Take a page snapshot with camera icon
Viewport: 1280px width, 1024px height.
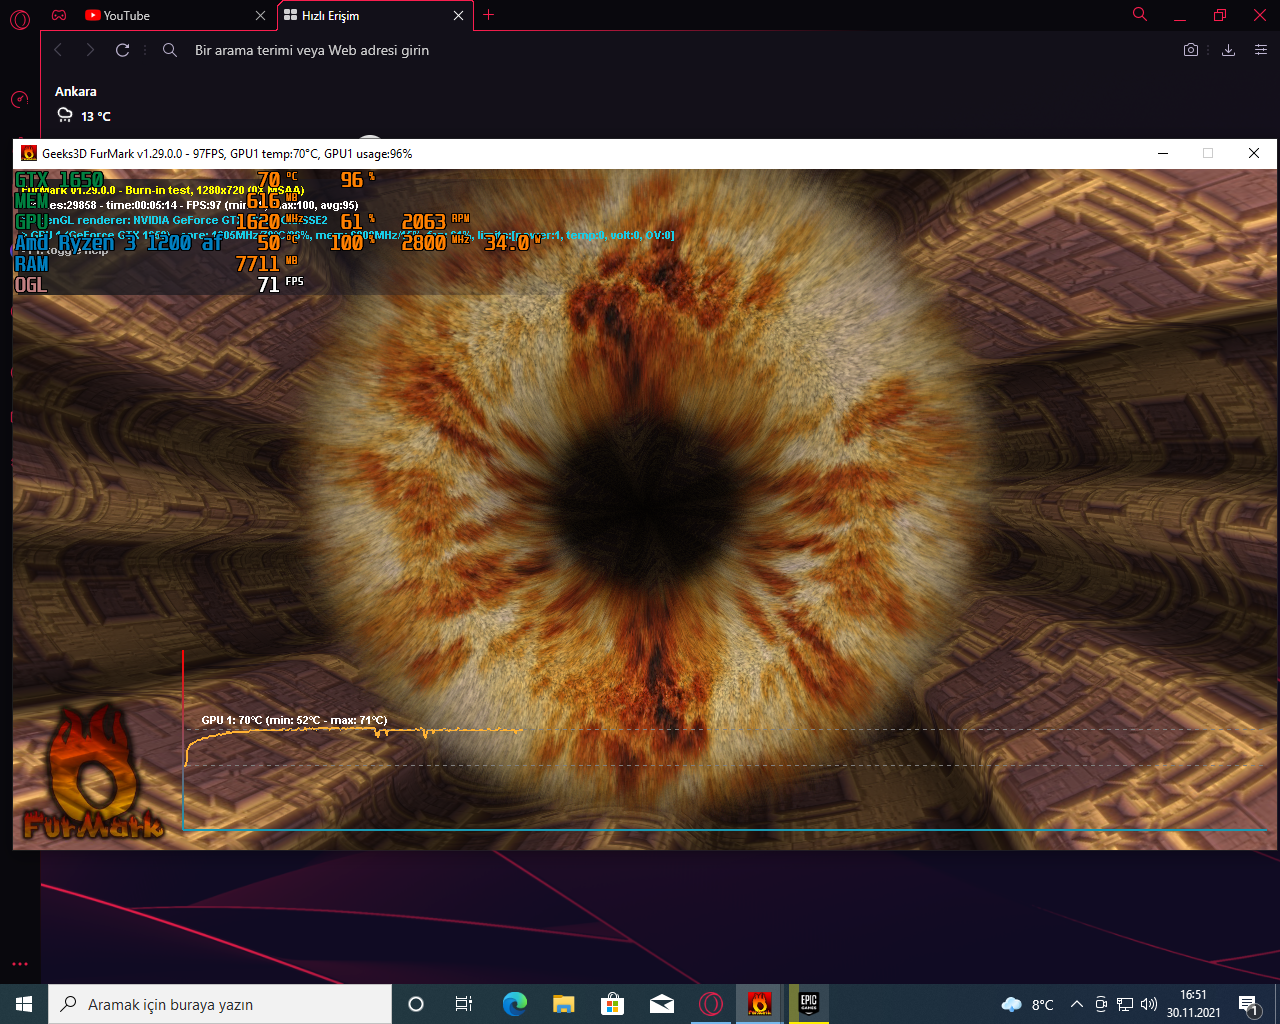click(x=1191, y=50)
